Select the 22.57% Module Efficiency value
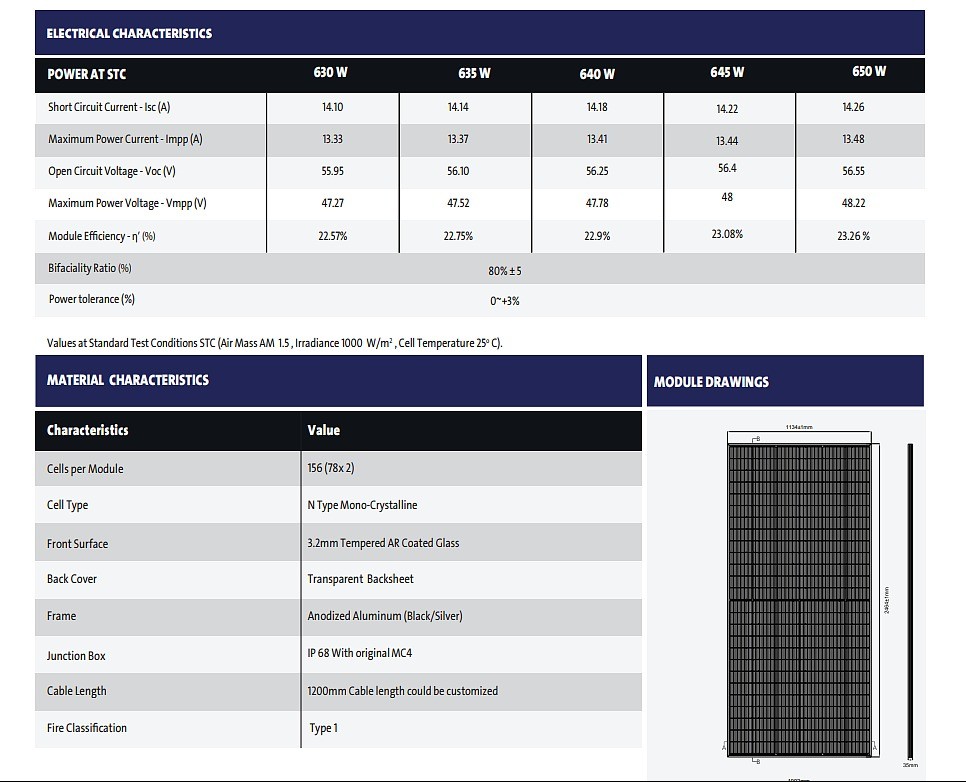This screenshot has height=782, width=966. tap(332, 236)
